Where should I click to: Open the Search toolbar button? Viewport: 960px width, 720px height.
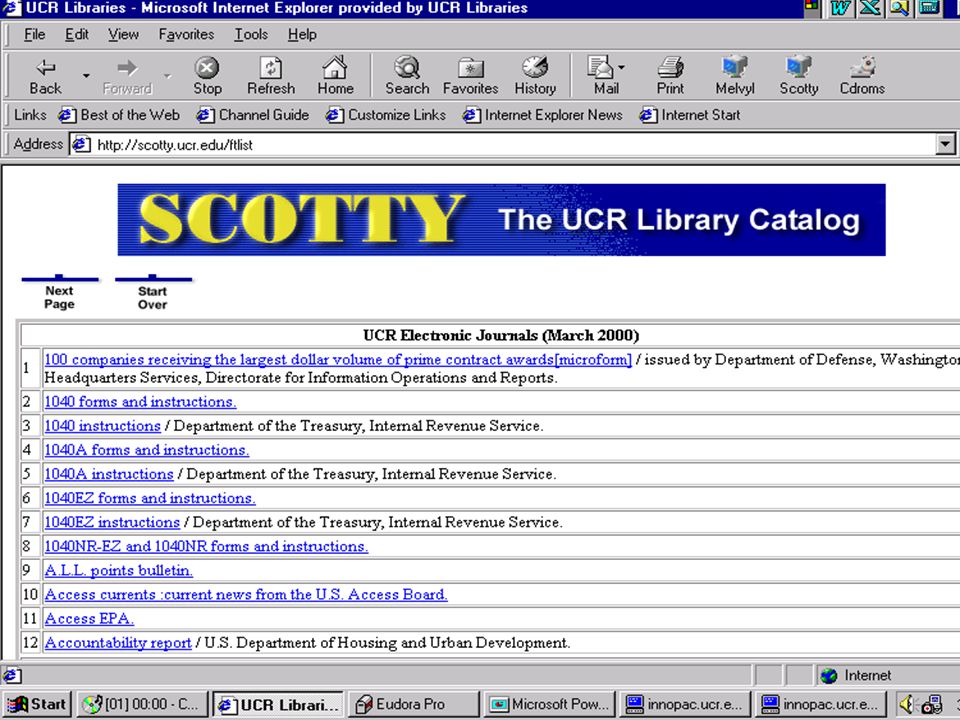[407, 76]
